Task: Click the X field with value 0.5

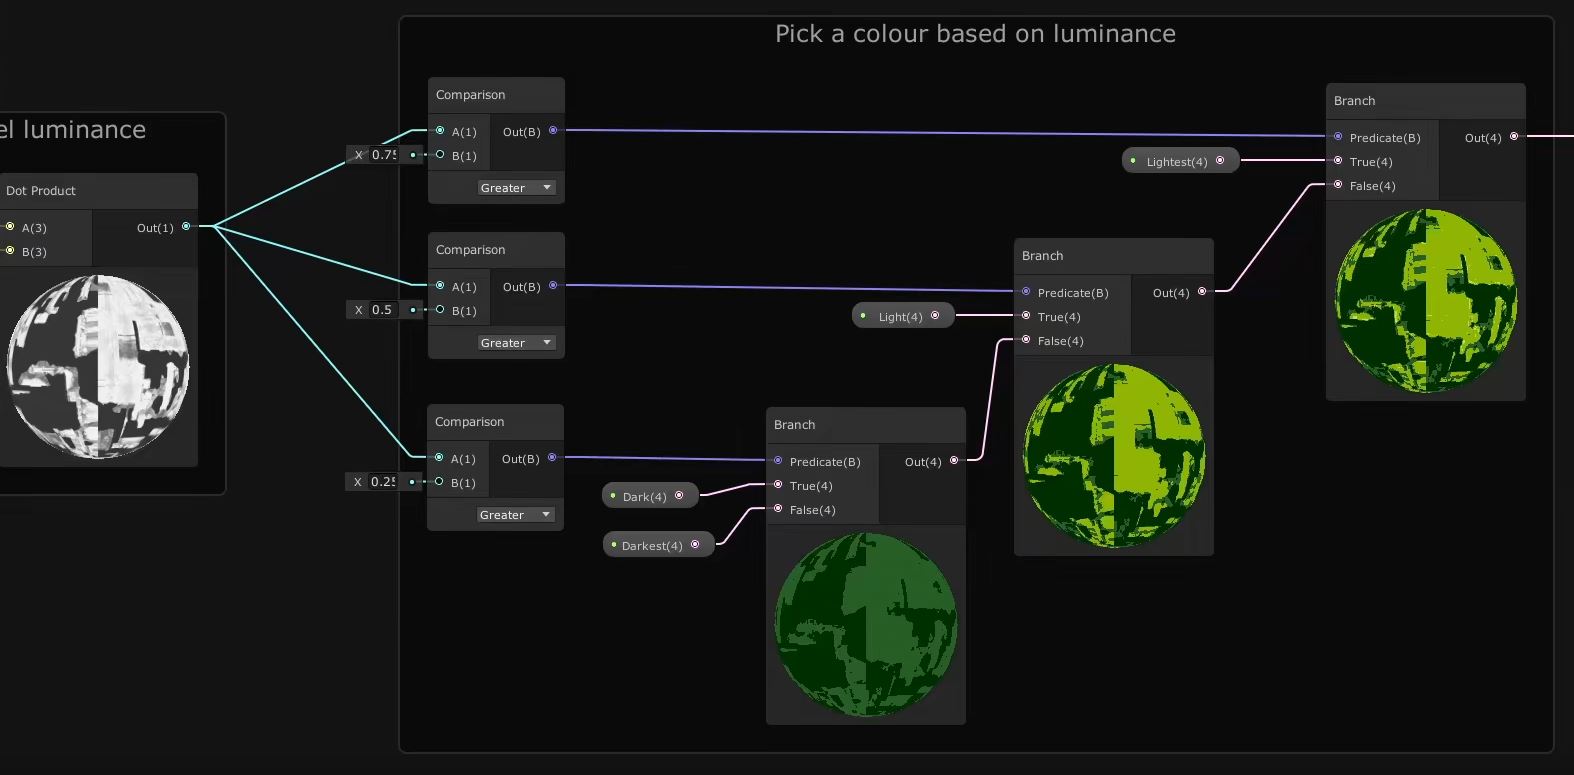Action: 382,310
